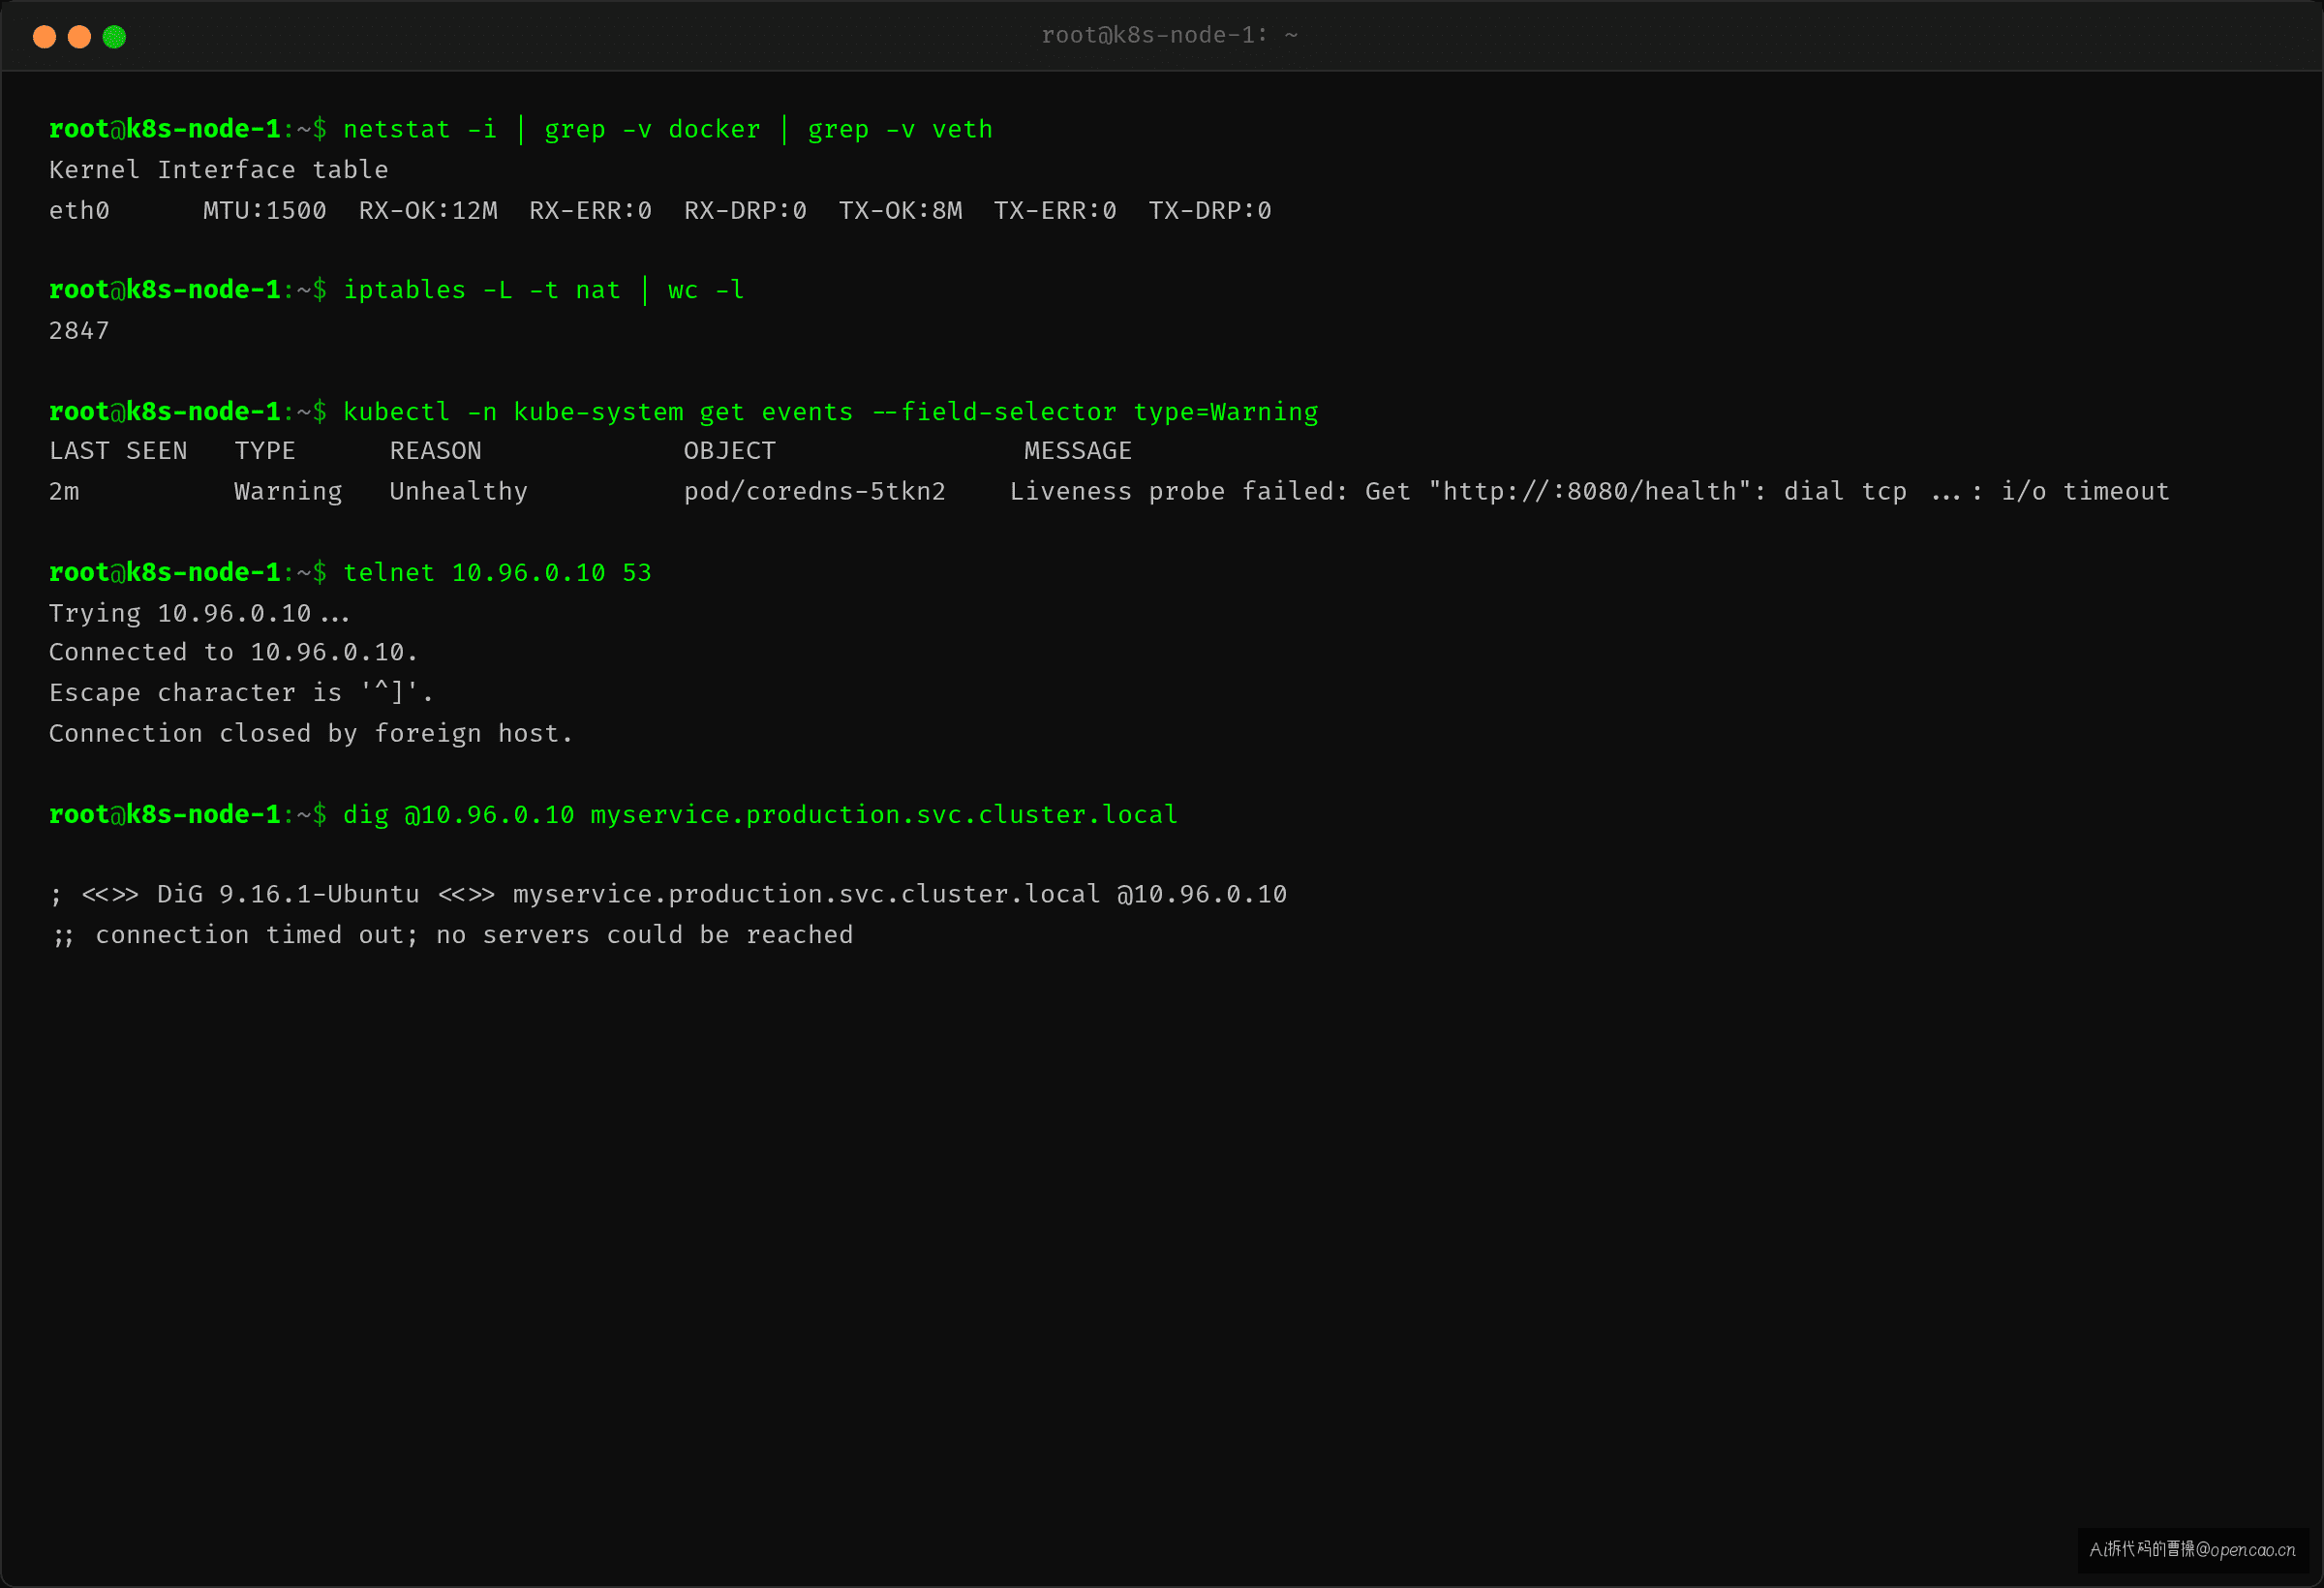Click the pod/coredns-5tkn2 object cell

coord(814,491)
